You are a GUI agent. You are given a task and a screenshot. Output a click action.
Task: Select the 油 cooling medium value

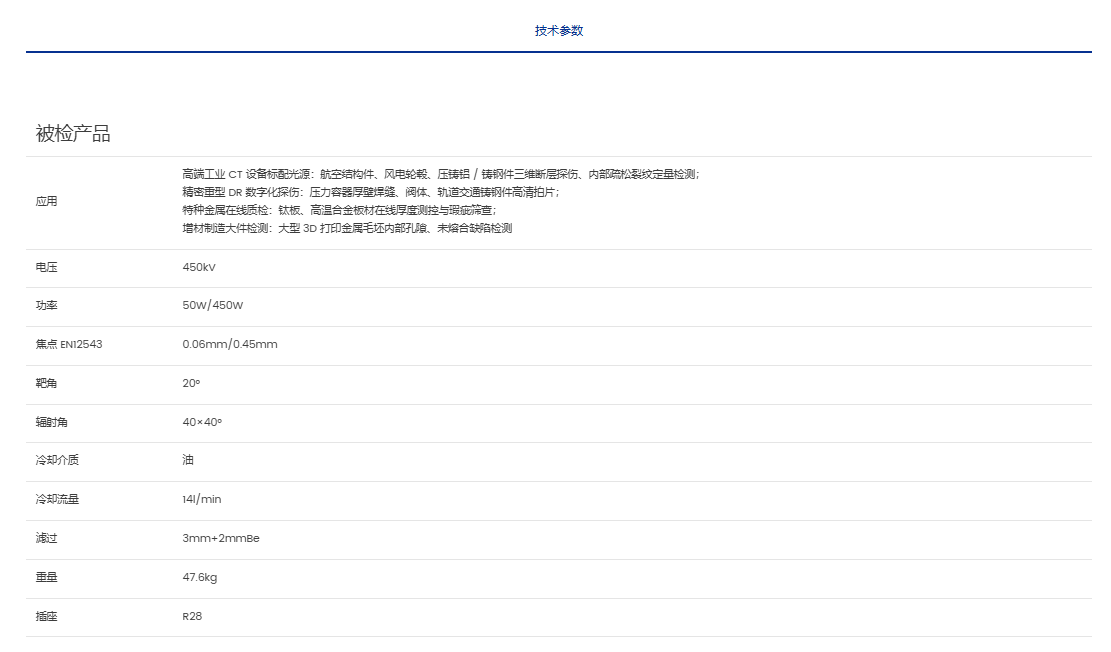point(188,460)
